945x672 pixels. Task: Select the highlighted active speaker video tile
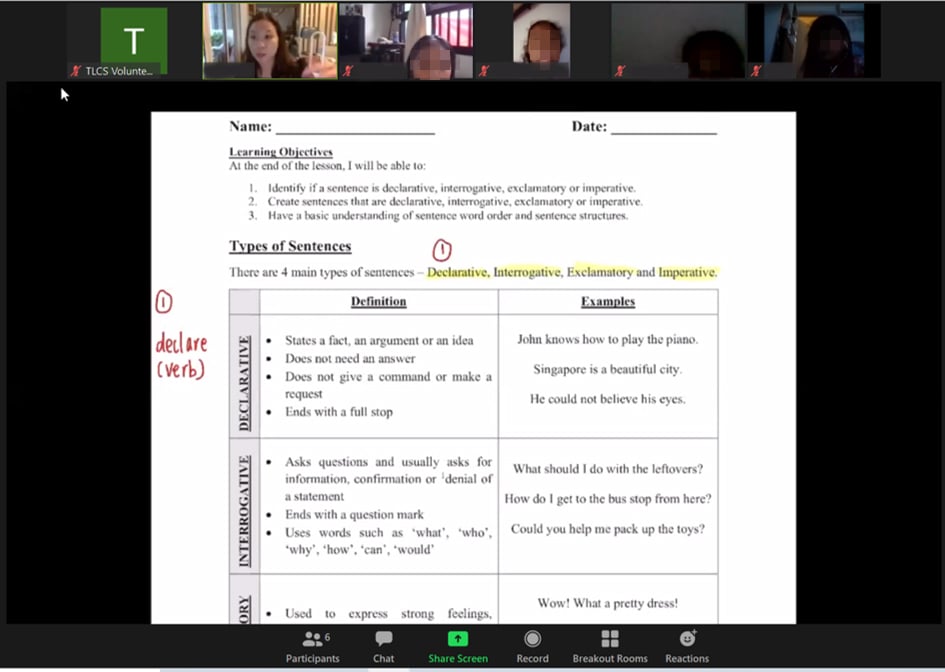pos(269,40)
